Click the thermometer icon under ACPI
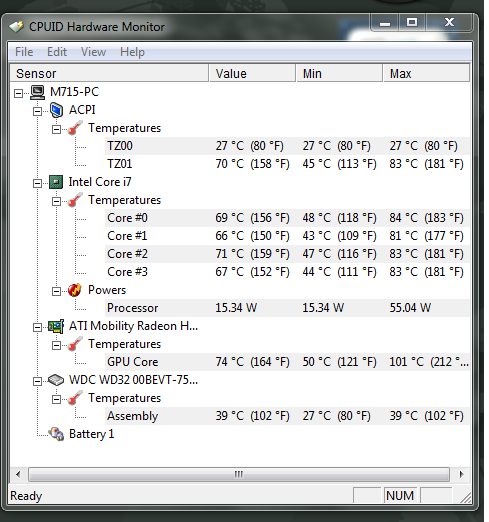 75,128
